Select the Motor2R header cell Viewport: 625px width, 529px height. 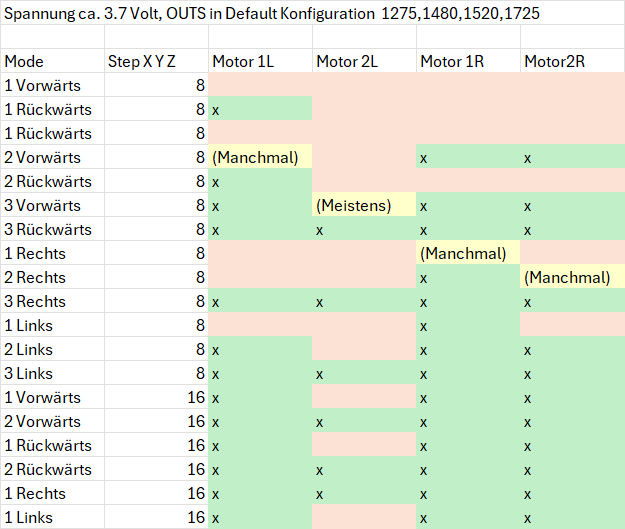click(x=573, y=61)
